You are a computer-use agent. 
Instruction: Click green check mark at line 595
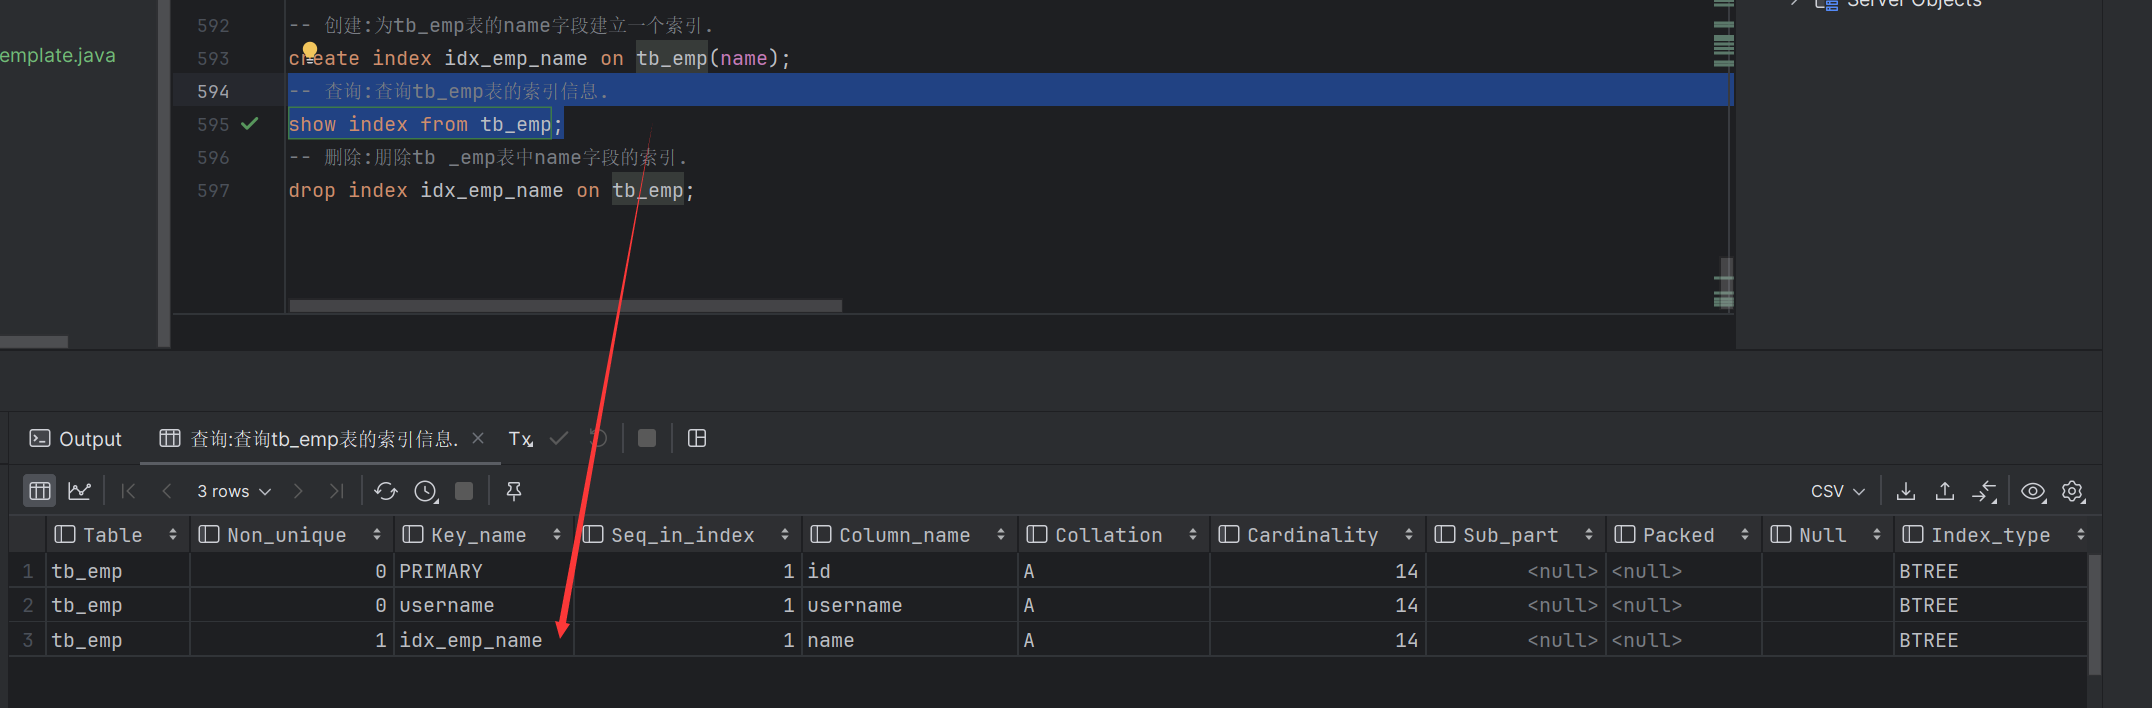(x=250, y=123)
